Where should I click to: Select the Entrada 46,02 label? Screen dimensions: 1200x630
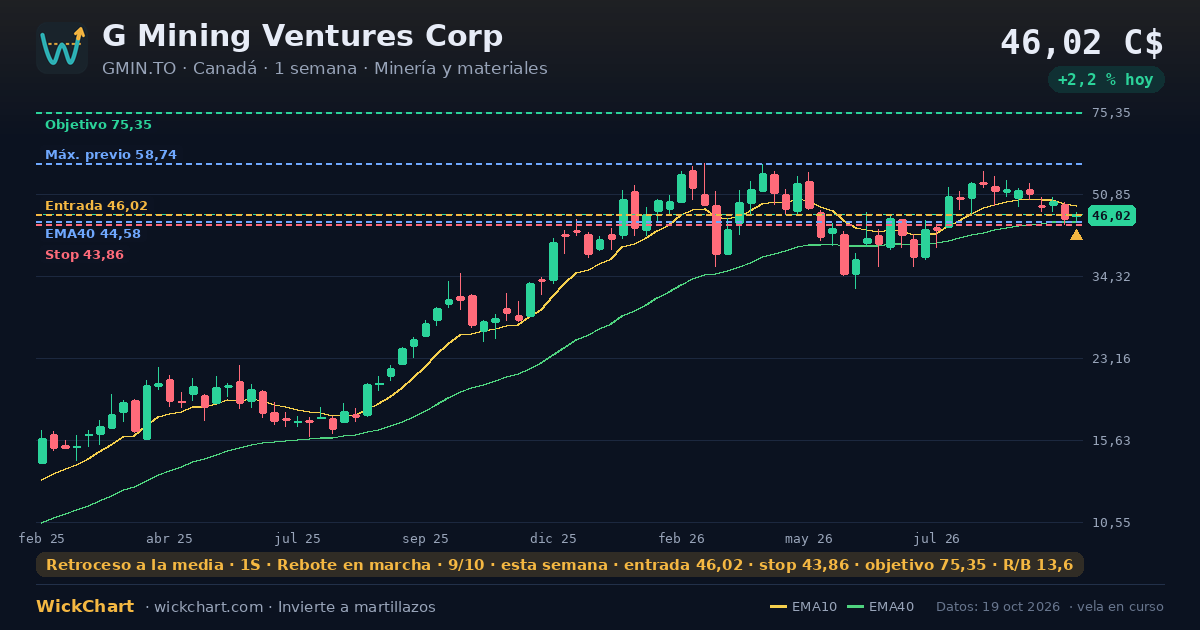[x=96, y=206]
